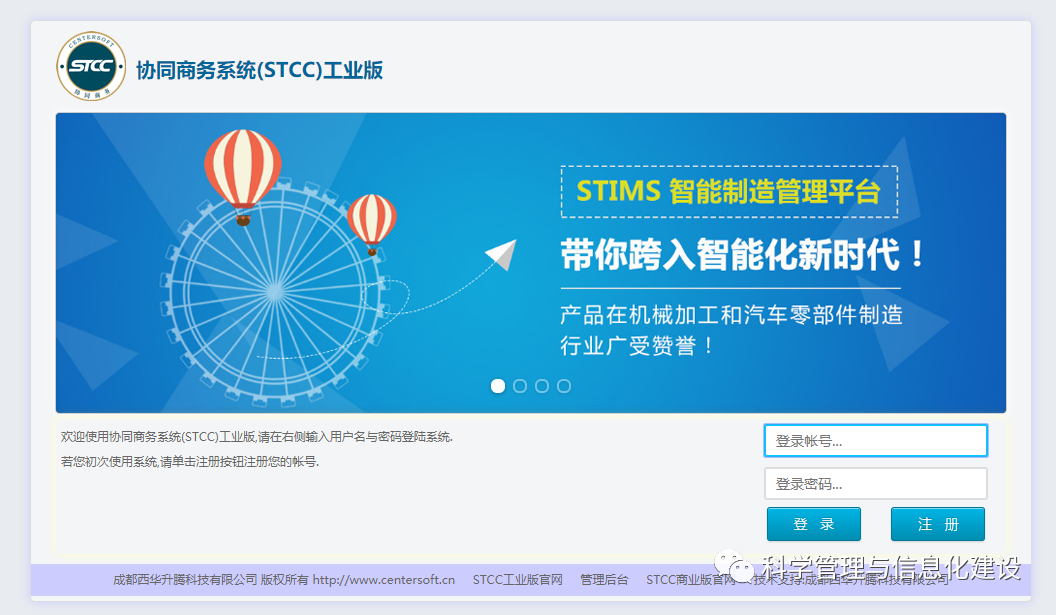Select the second carousel indicator dot

coord(520,386)
